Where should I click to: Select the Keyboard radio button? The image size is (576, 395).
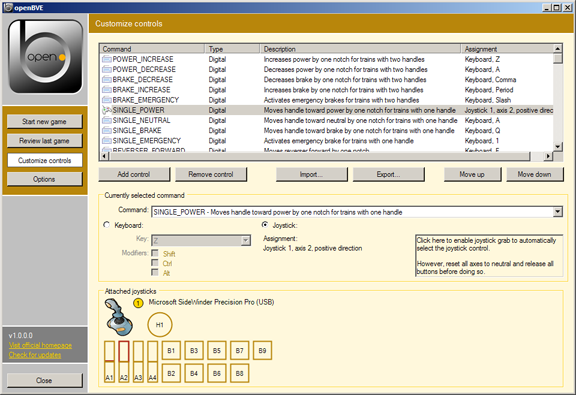pyautogui.click(x=107, y=225)
